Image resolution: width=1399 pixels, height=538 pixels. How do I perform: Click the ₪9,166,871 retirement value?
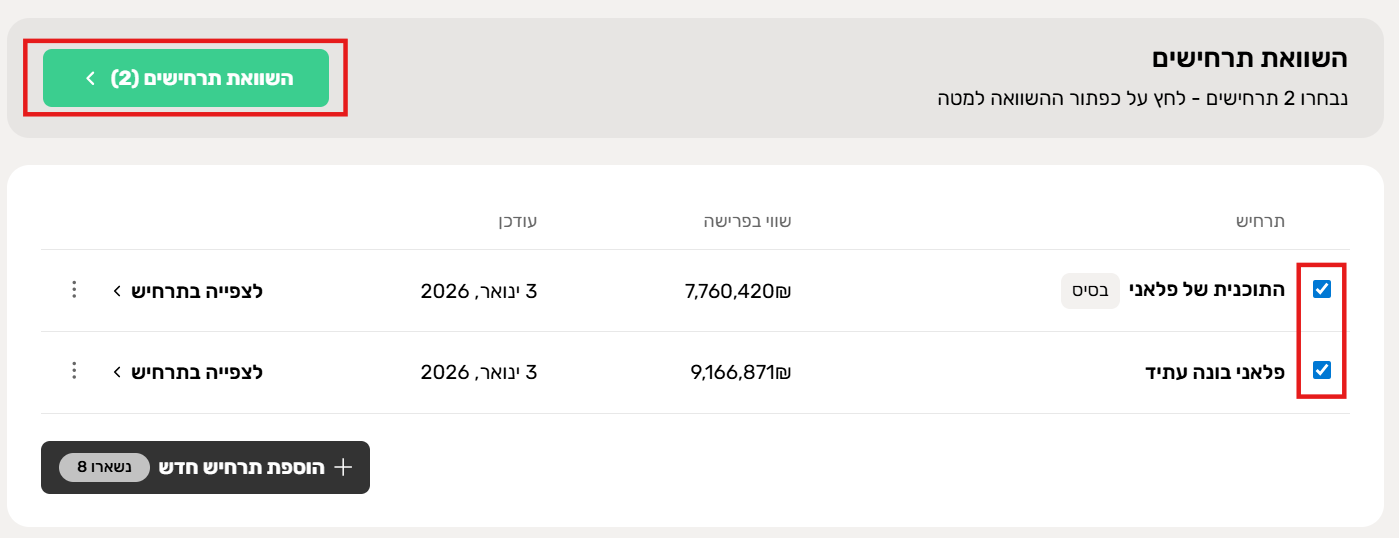click(740, 372)
